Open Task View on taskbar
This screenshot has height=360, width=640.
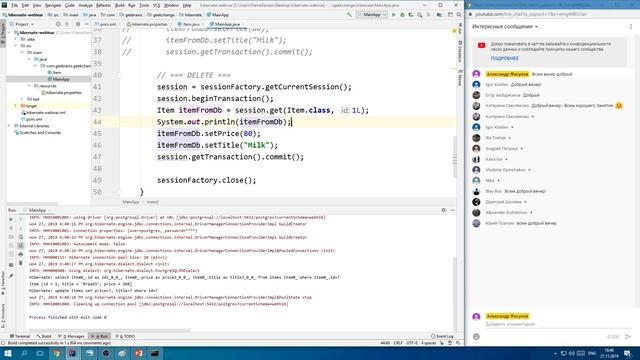pyautogui.click(x=40, y=353)
